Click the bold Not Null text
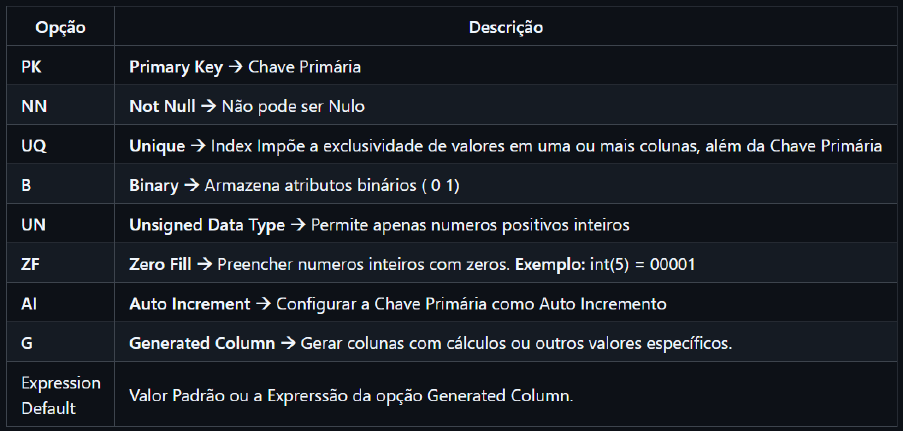This screenshot has height=431, width=903. click(x=162, y=107)
